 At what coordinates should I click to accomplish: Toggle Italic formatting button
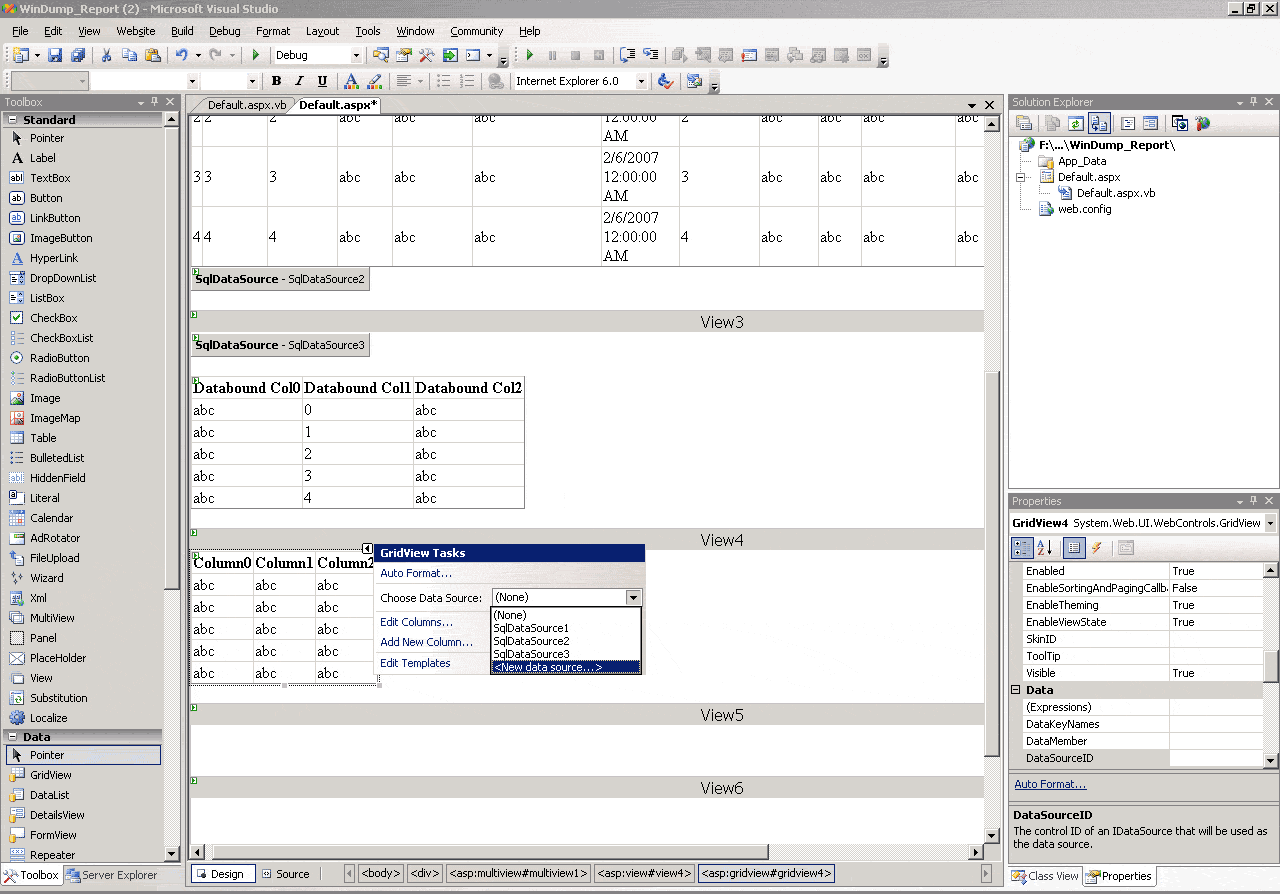(x=299, y=82)
